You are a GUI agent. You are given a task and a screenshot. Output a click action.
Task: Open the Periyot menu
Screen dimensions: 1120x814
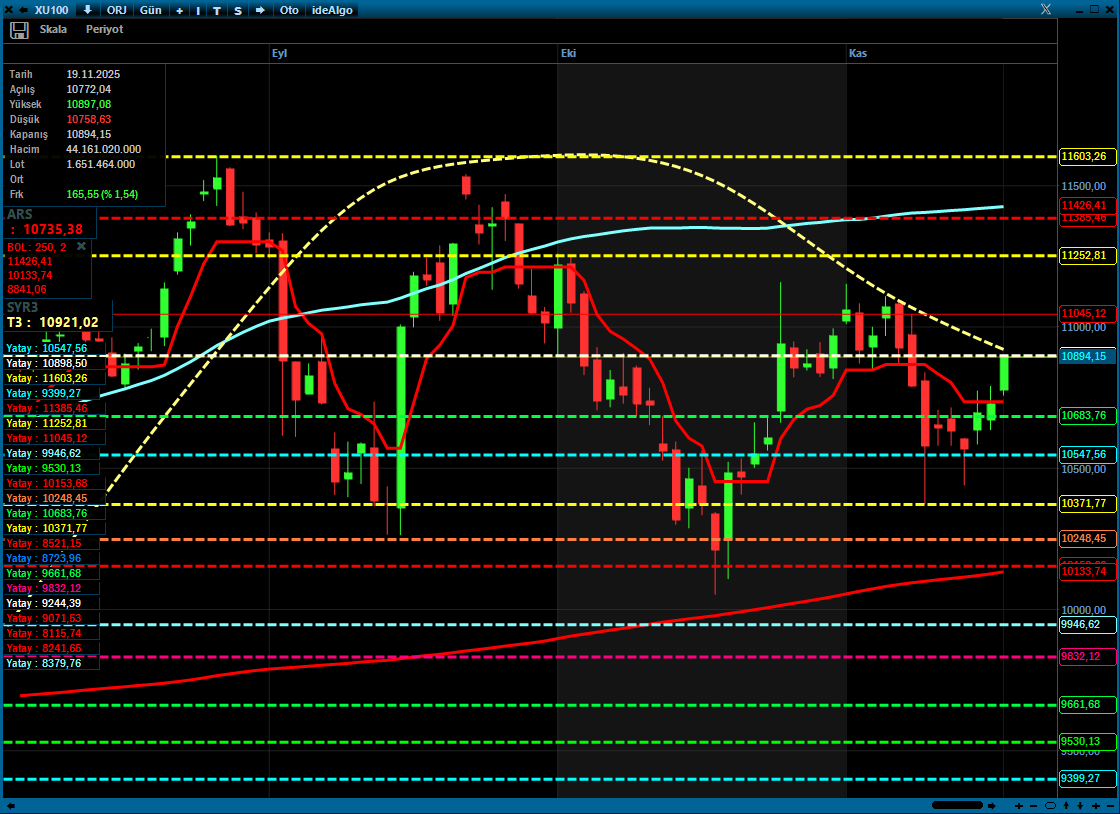pos(104,29)
